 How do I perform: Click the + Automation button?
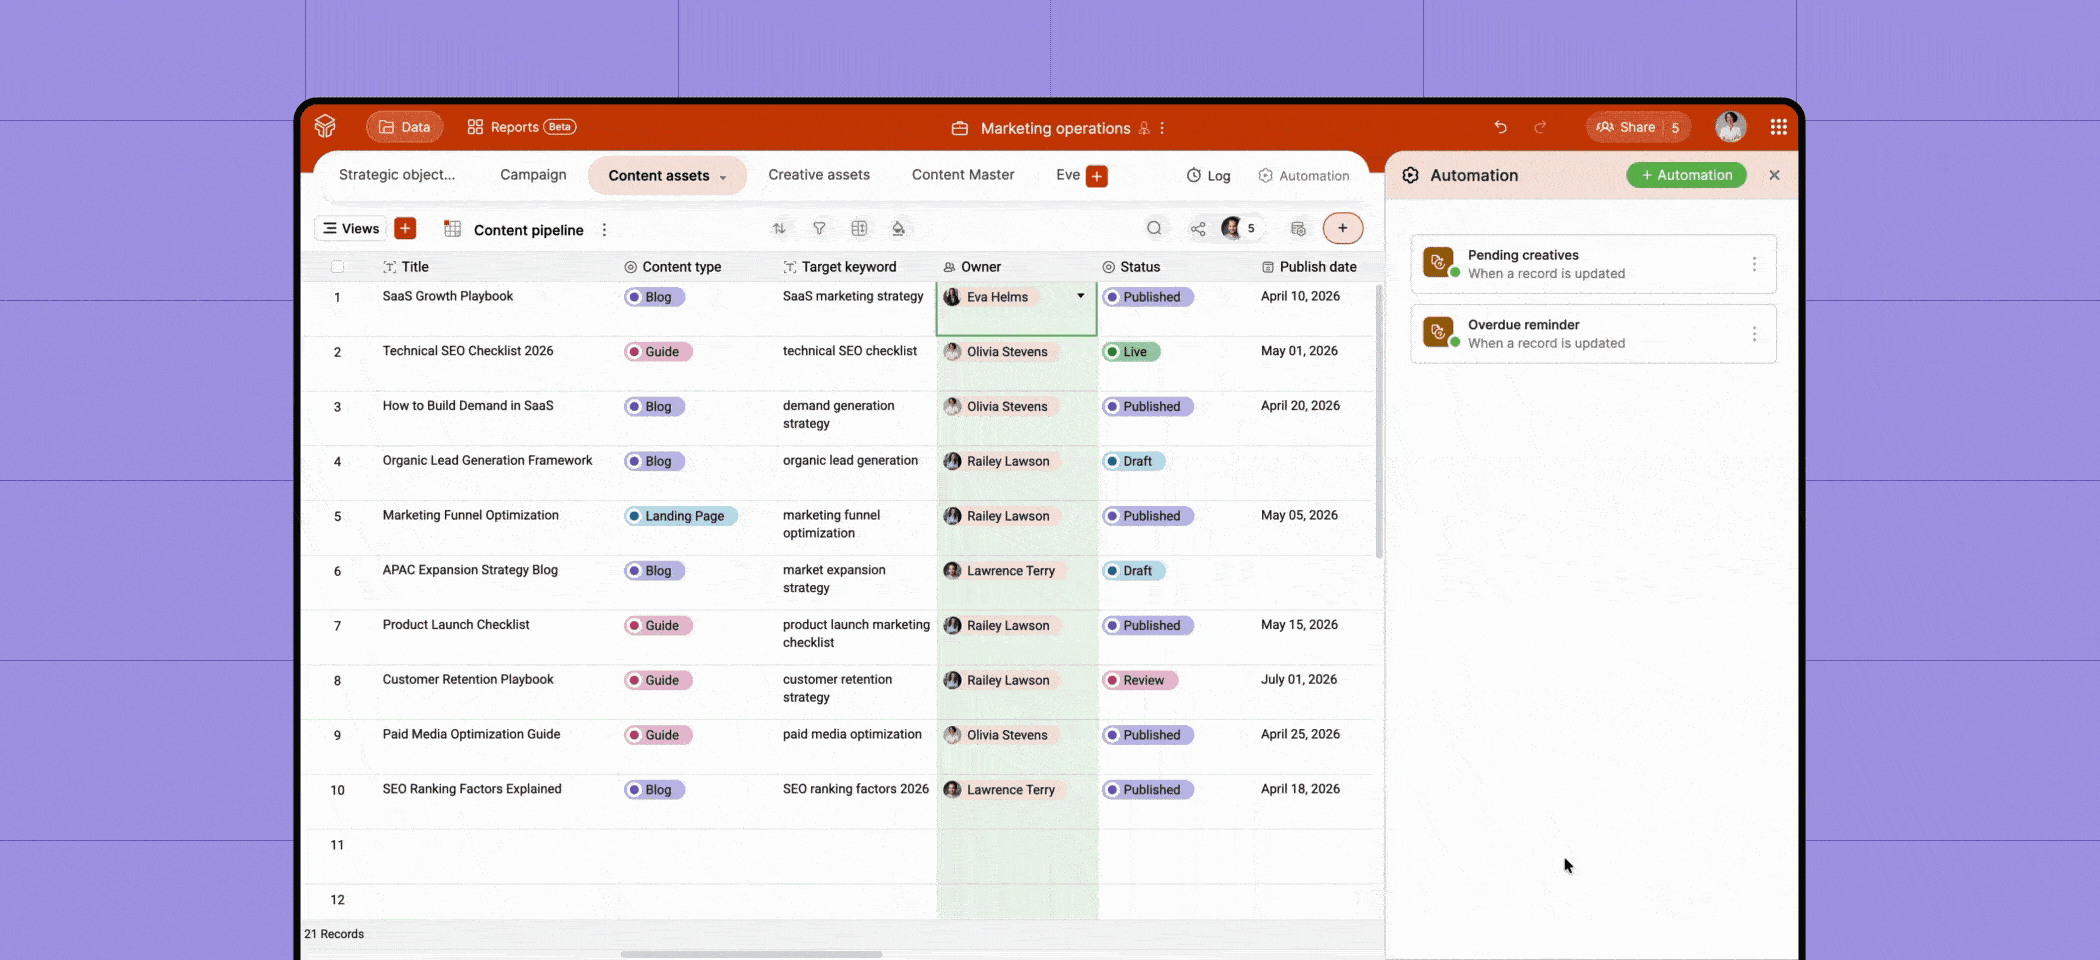[x=1686, y=175]
